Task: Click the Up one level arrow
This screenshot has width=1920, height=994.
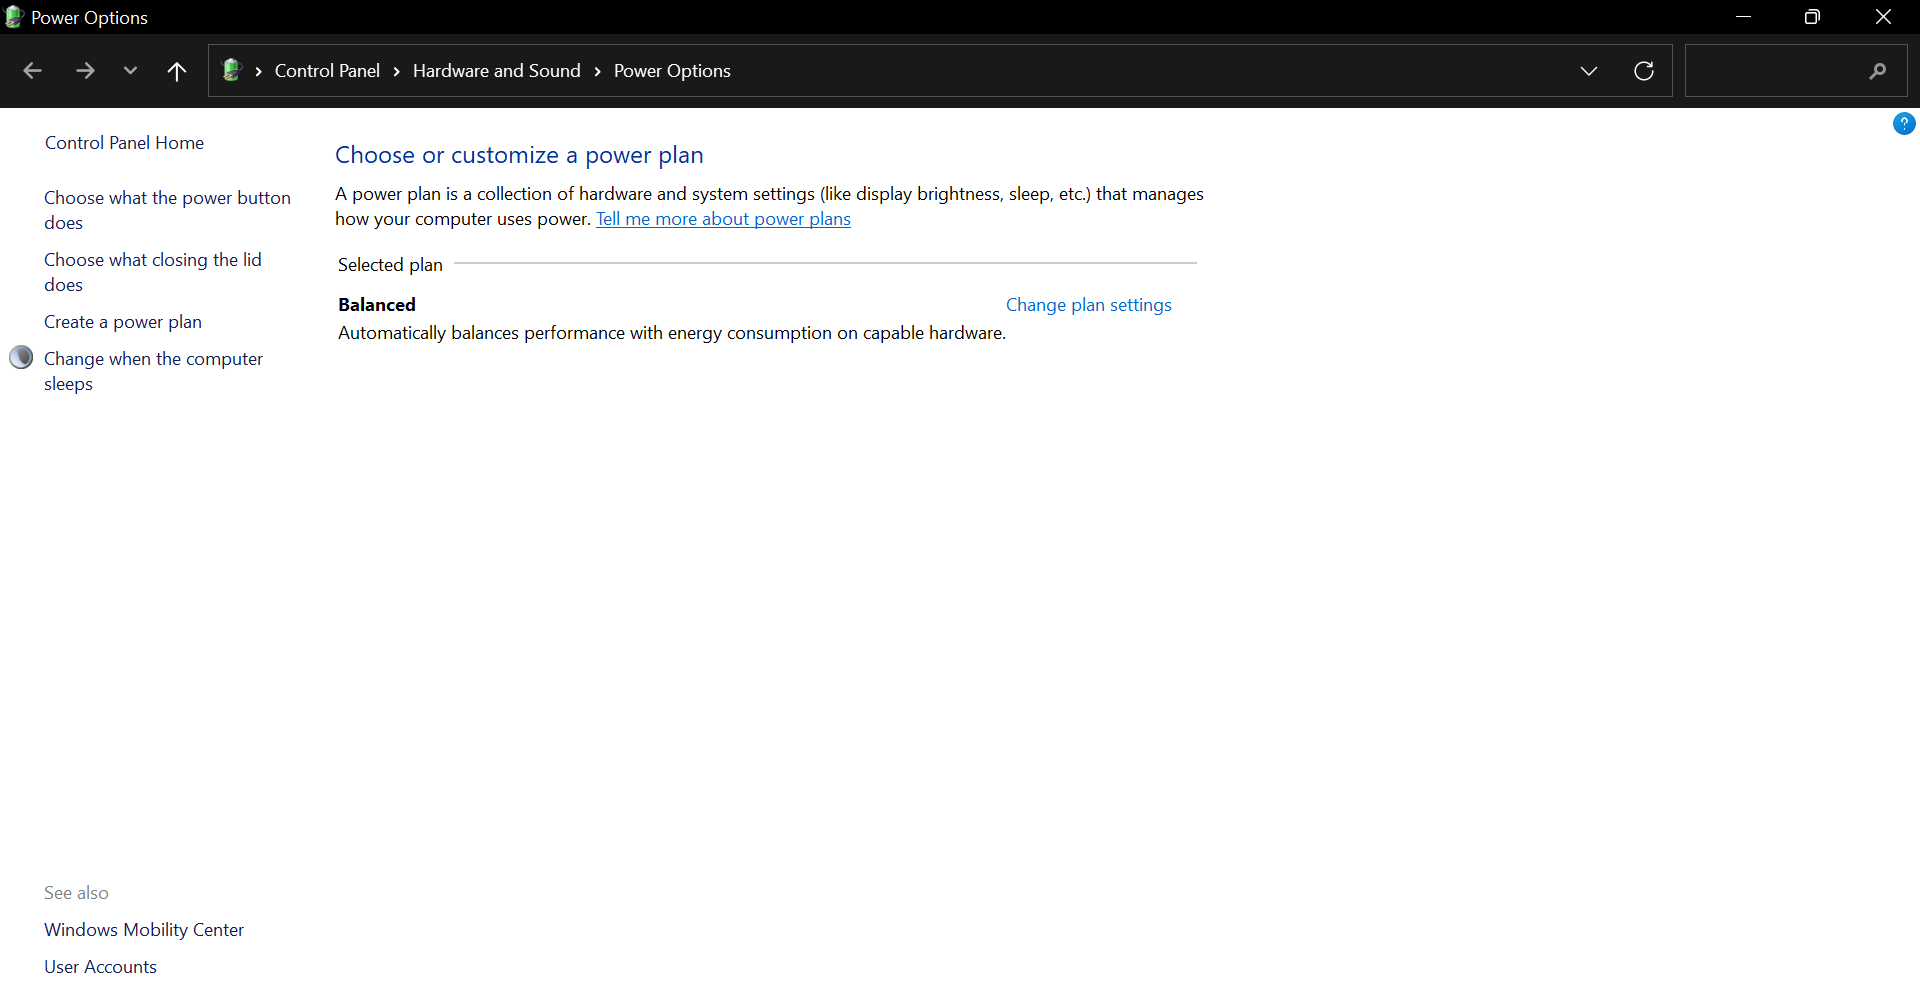Action: pos(177,70)
